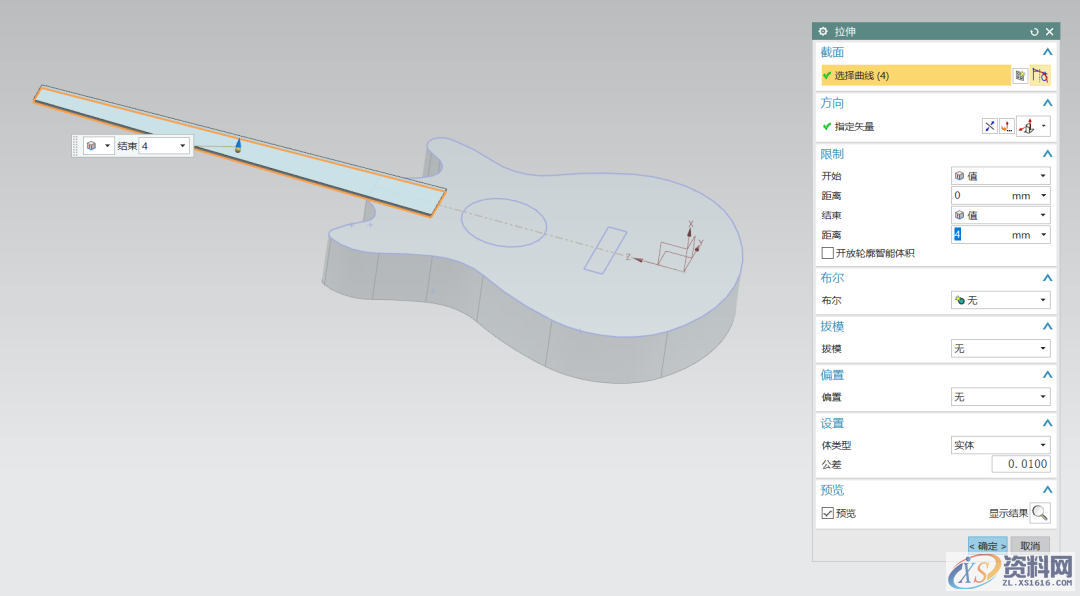Uncheck the 预览 checkbox
1080x596 pixels.
click(x=827, y=513)
